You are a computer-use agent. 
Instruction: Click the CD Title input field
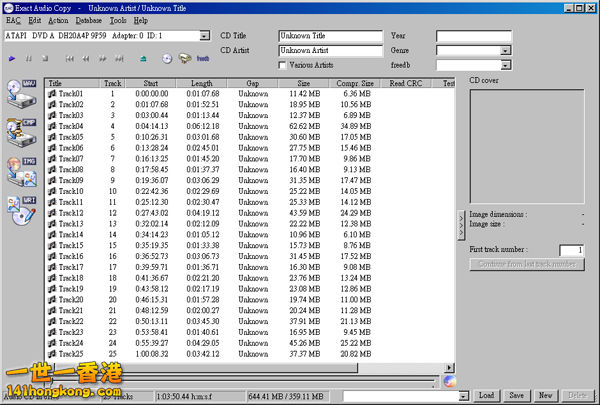330,35
